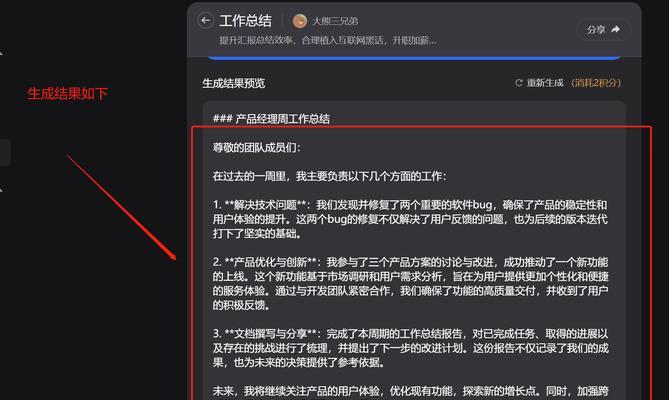Click the line 在过去的一周里，我主要负责以下几个方面的工作
Viewport: 669px width, 400px height.
tap(329, 176)
